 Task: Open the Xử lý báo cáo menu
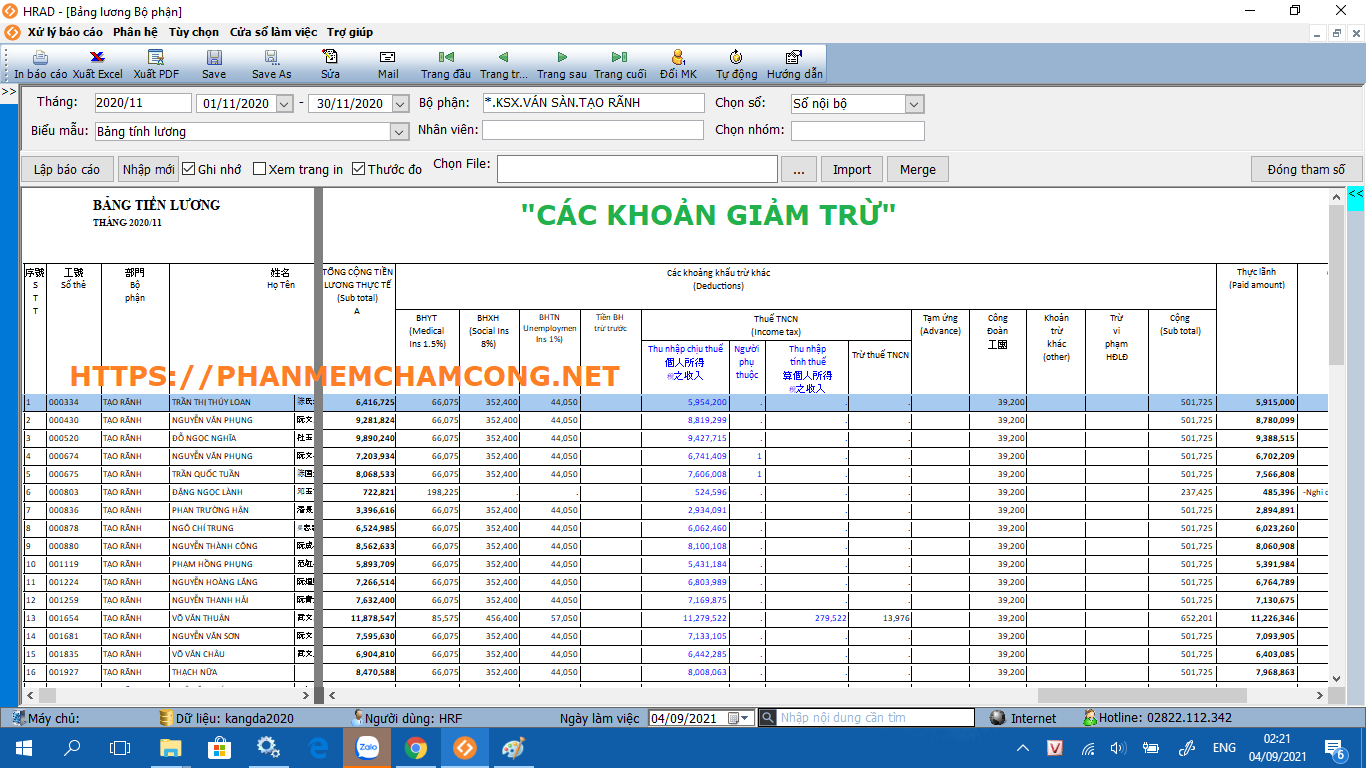pyautogui.click(x=65, y=32)
